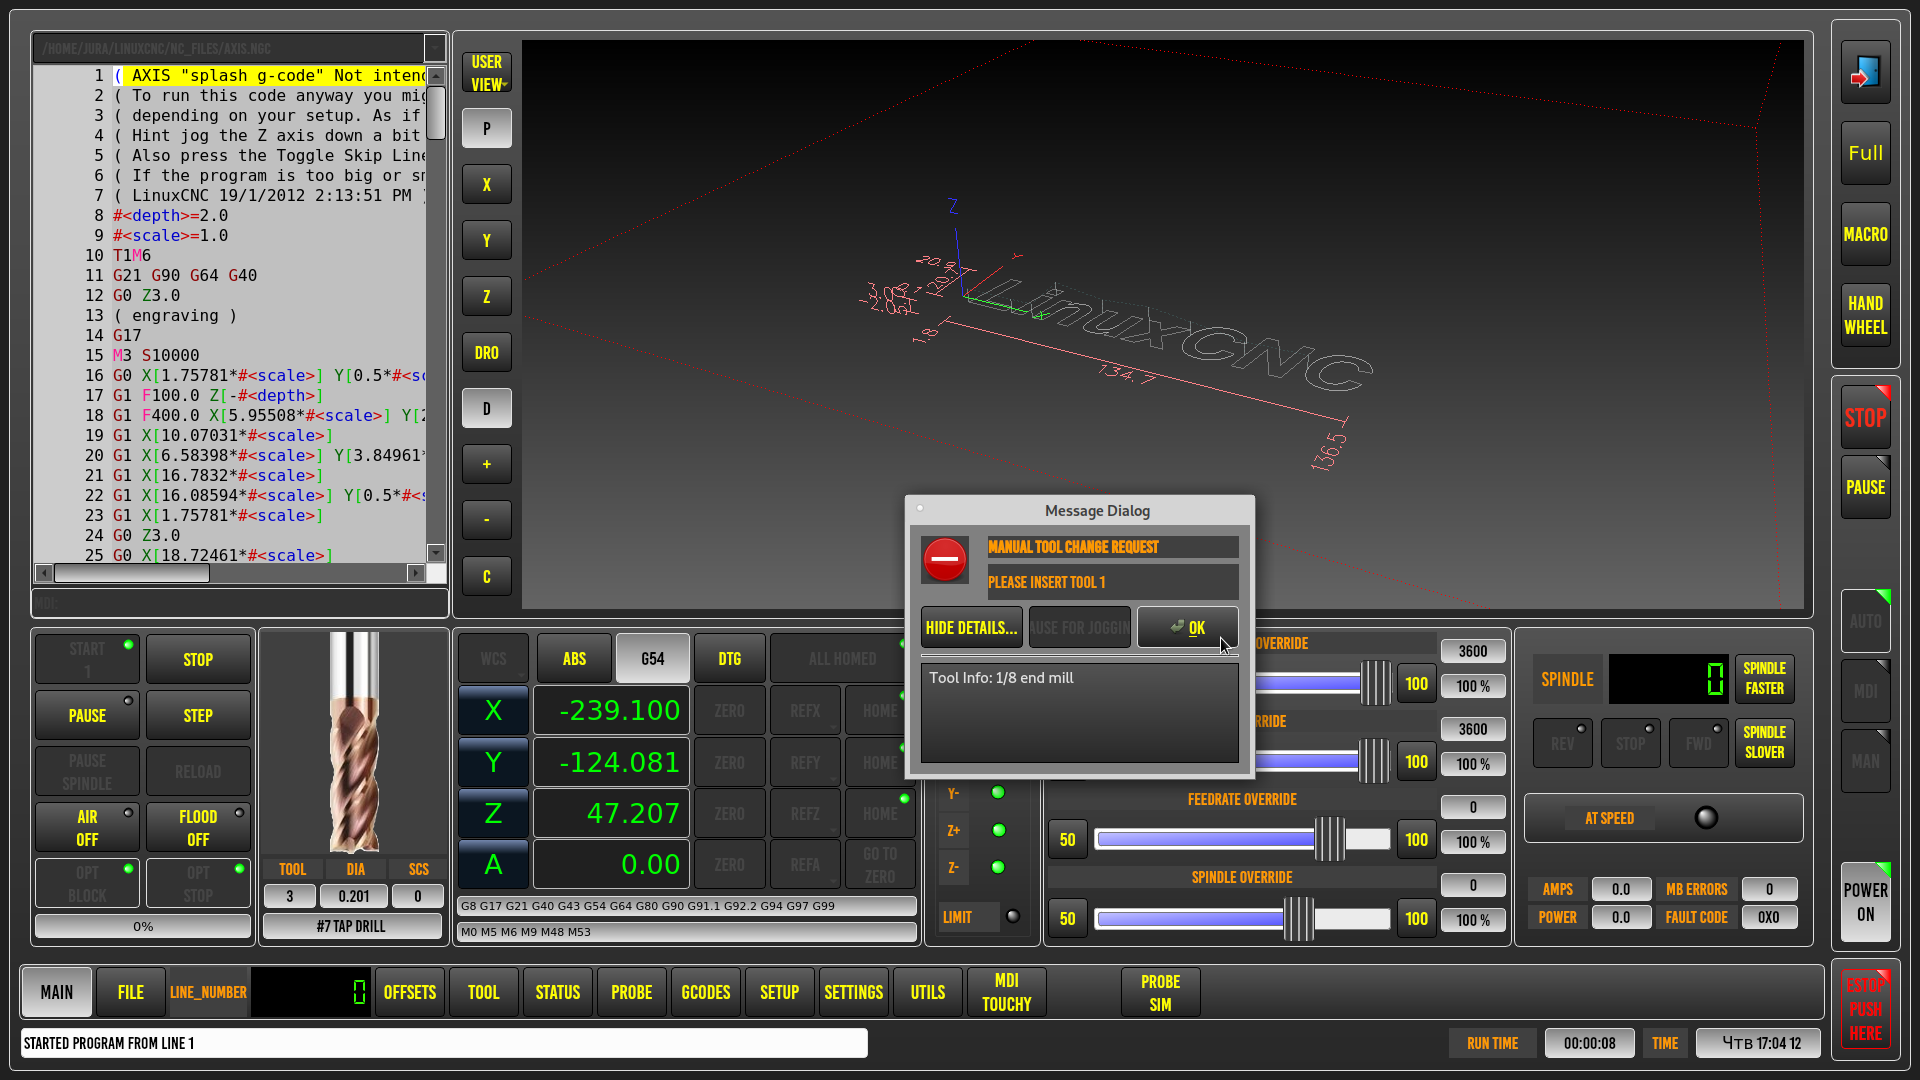The height and width of the screenshot is (1080, 1920).
Task: Confirm tool change with OK button
Action: (1187, 628)
